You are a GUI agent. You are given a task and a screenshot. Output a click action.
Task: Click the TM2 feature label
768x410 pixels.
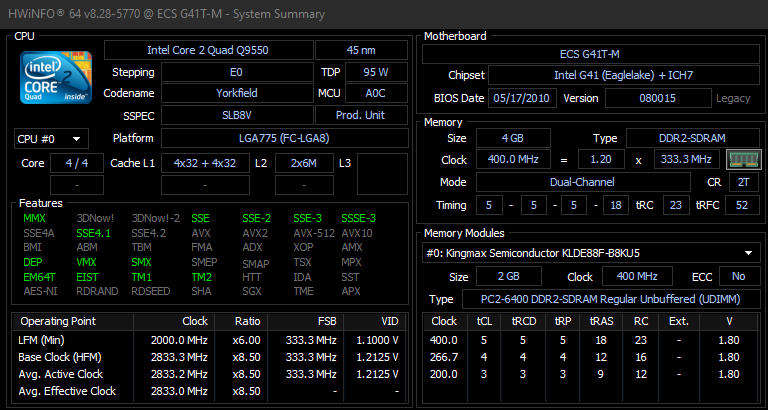click(201, 277)
